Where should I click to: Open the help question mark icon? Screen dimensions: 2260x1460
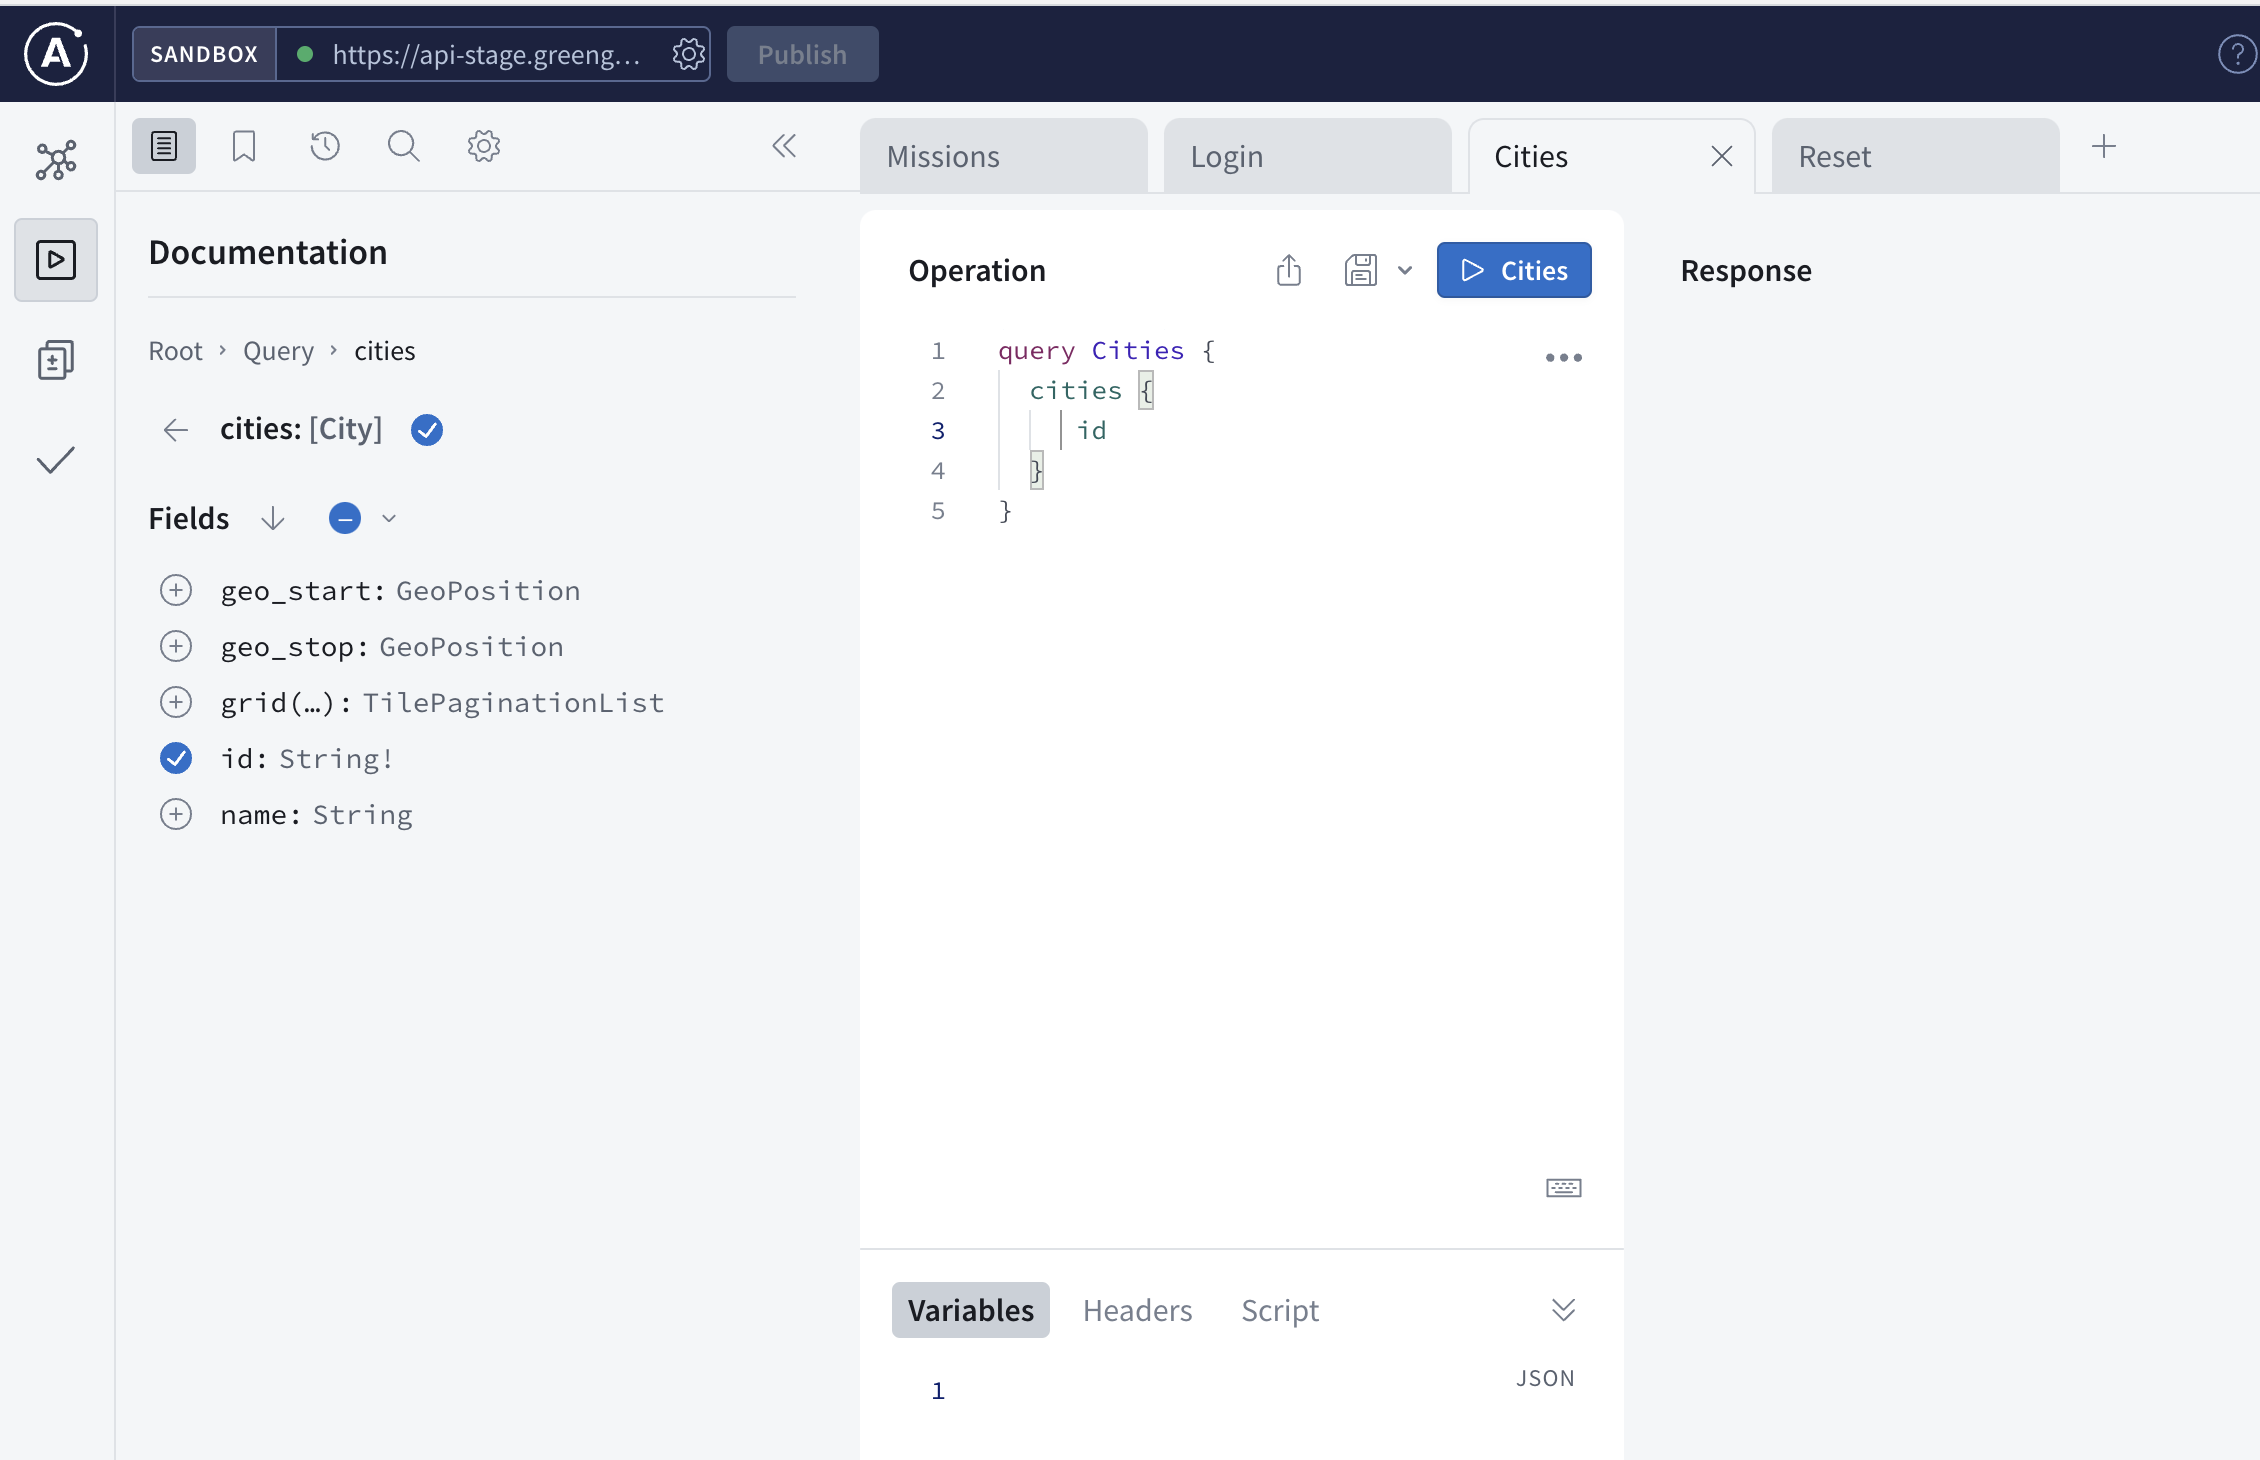[x=2236, y=54]
